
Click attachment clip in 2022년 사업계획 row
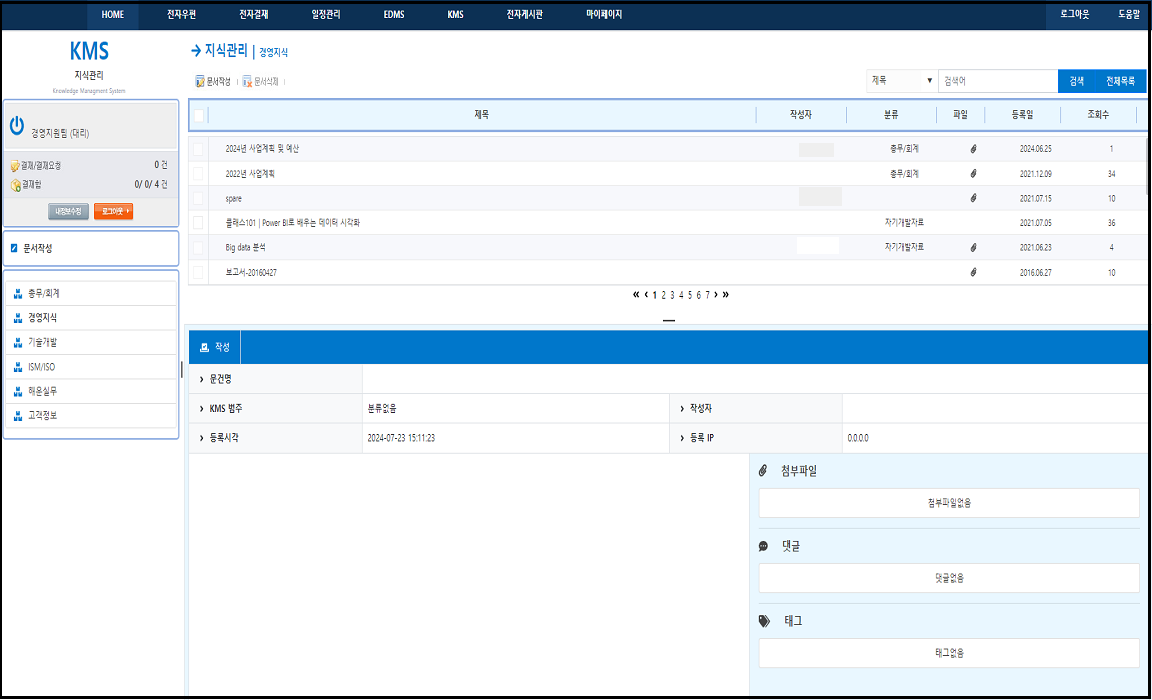point(973,174)
